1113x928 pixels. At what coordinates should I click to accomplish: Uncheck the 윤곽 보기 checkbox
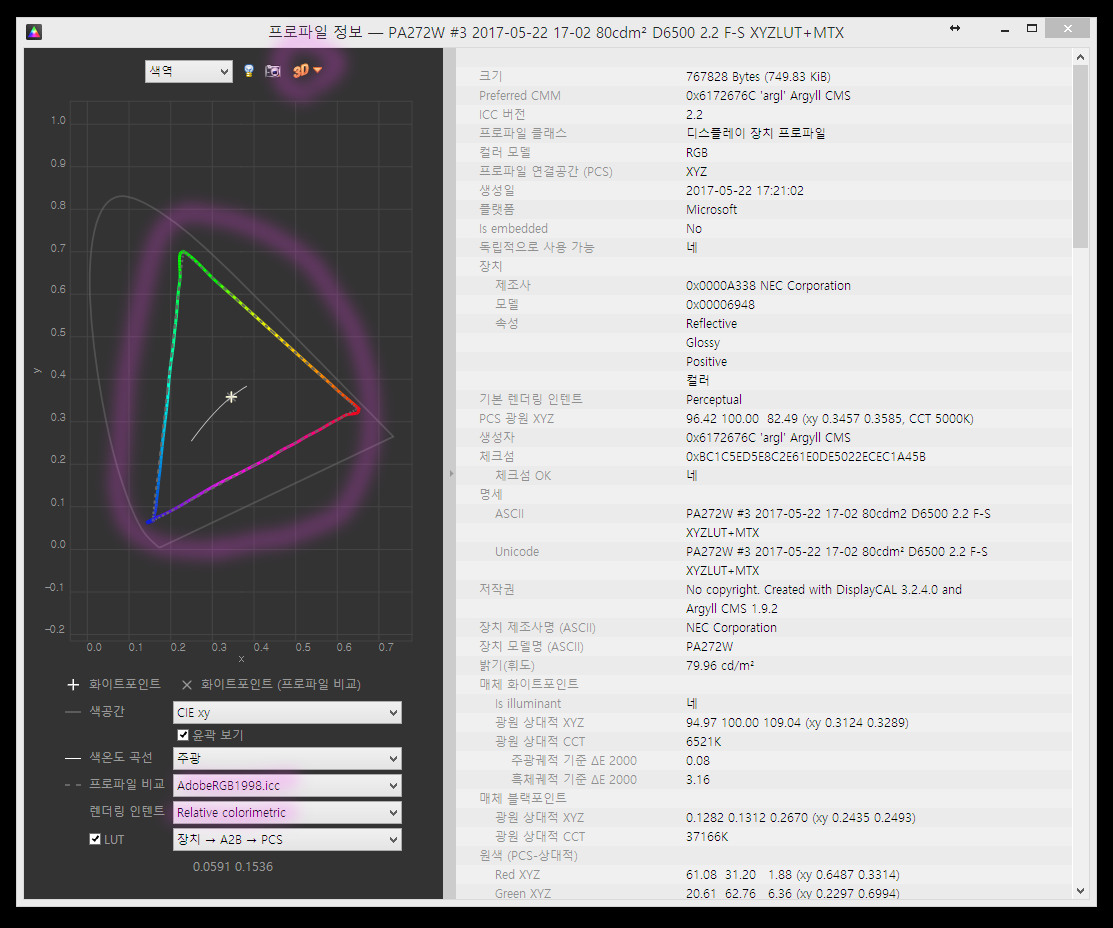click(183, 735)
